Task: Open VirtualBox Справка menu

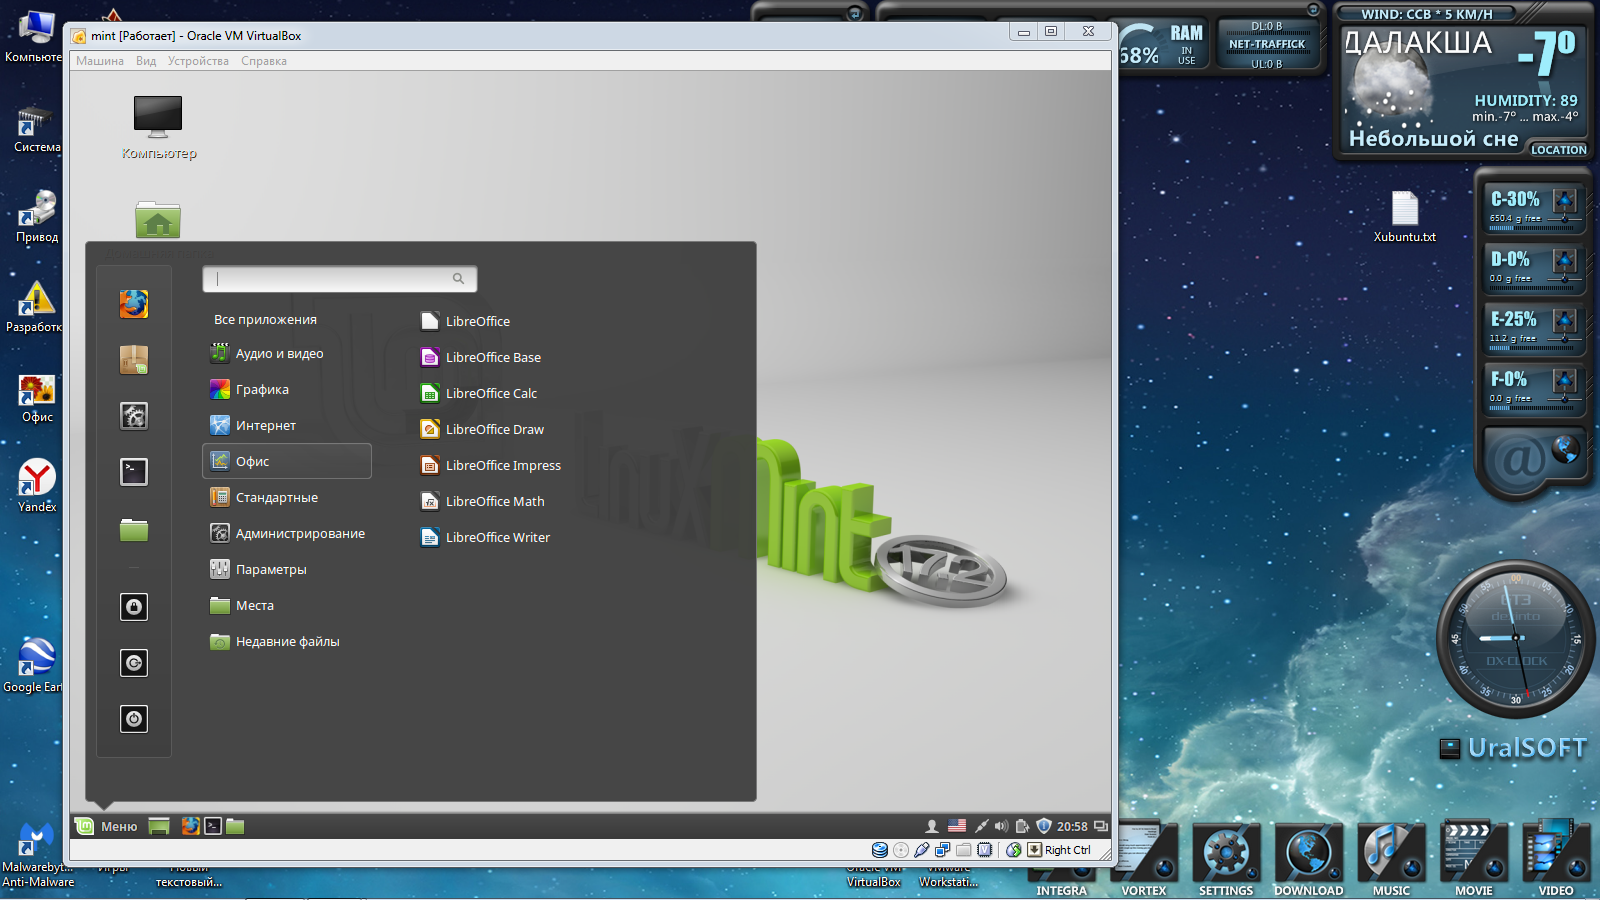Action: 264,61
